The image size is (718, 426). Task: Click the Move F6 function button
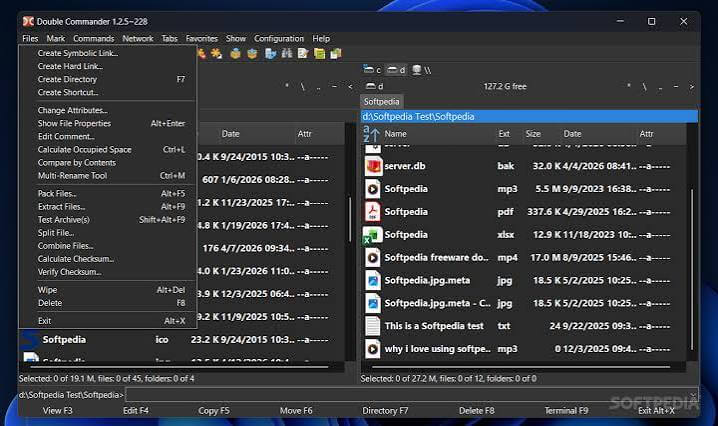296,410
